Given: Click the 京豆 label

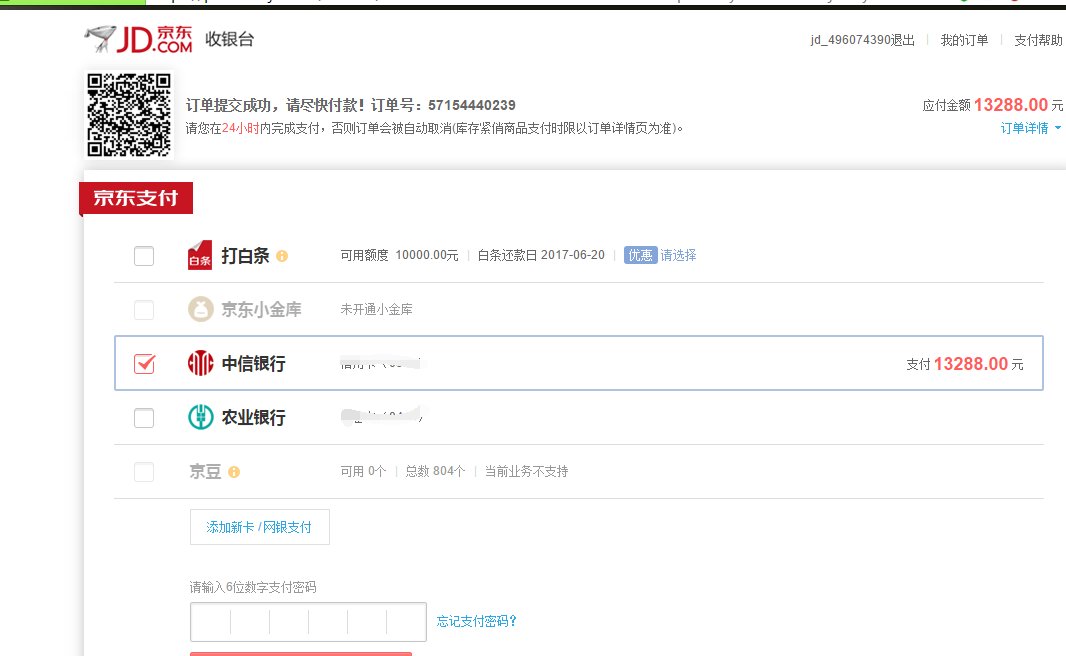Looking at the screenshot, I should (x=205, y=471).
